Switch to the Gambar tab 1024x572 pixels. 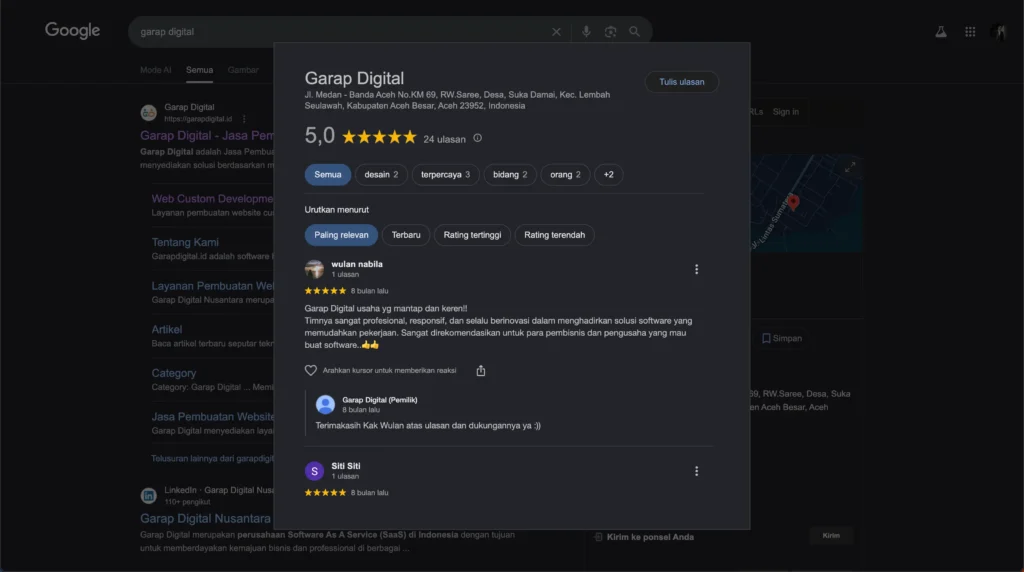(x=243, y=70)
